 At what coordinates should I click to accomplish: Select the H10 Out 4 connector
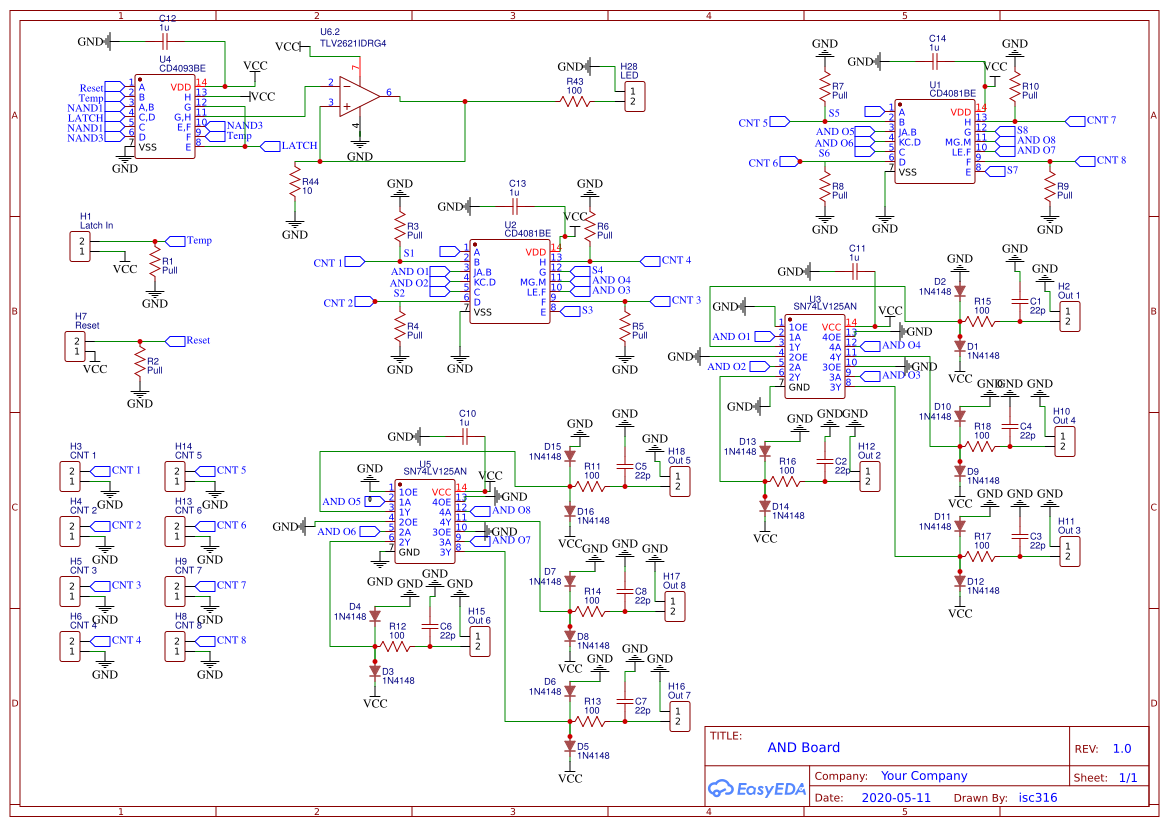[x=1065, y=442]
